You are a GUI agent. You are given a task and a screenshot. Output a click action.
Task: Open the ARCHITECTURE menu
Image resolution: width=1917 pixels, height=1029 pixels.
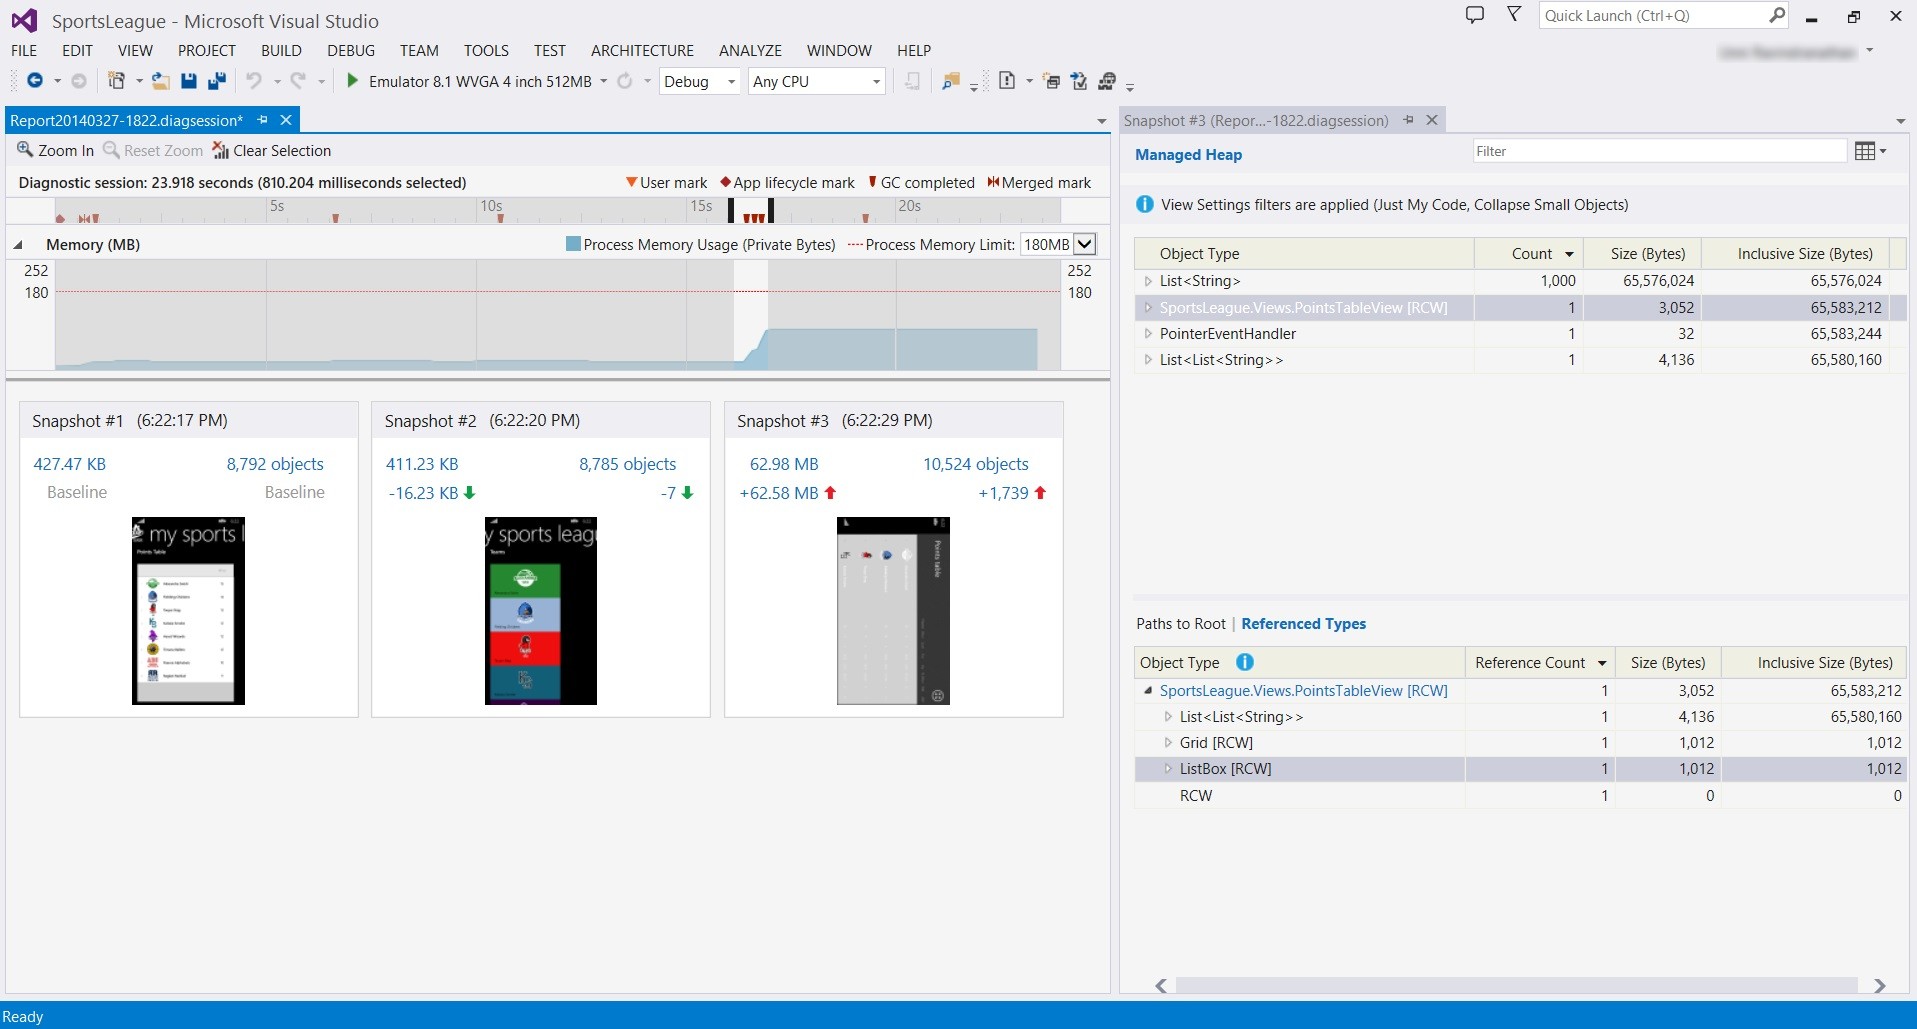click(x=642, y=50)
